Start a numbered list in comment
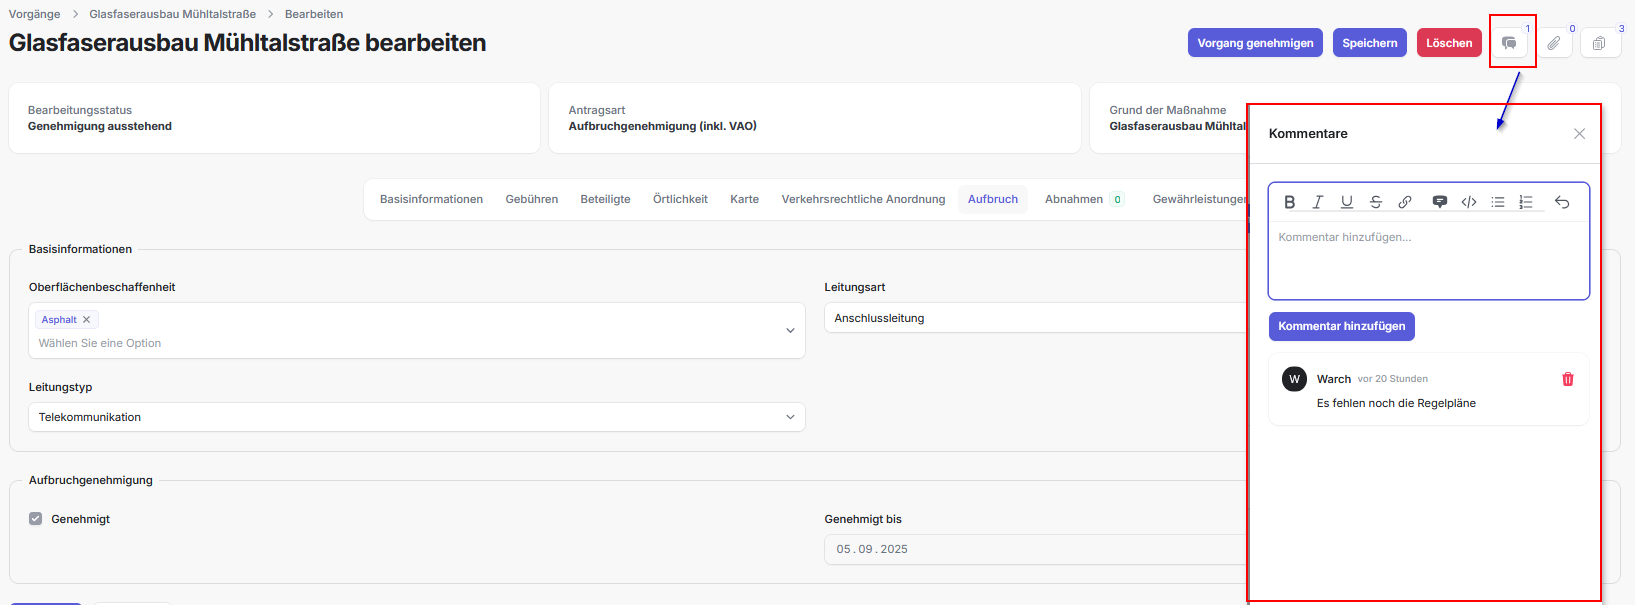 point(1526,202)
